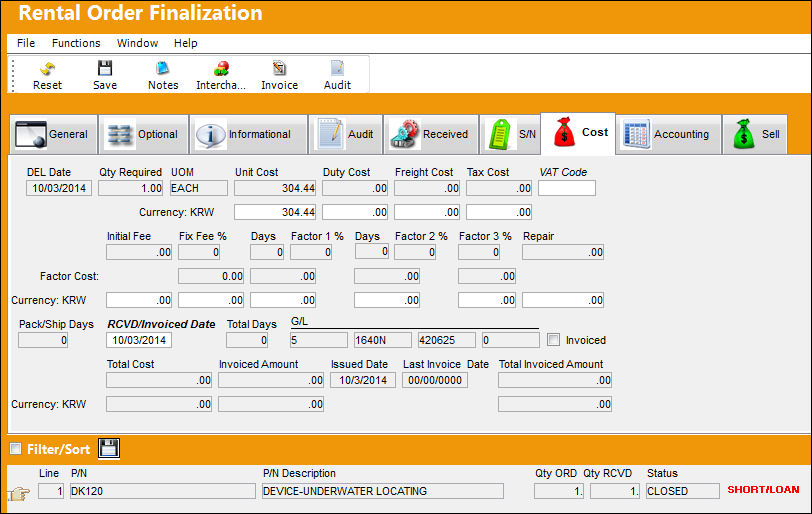Open the Help menu
The width and height of the screenshot is (812, 514).
185,43
